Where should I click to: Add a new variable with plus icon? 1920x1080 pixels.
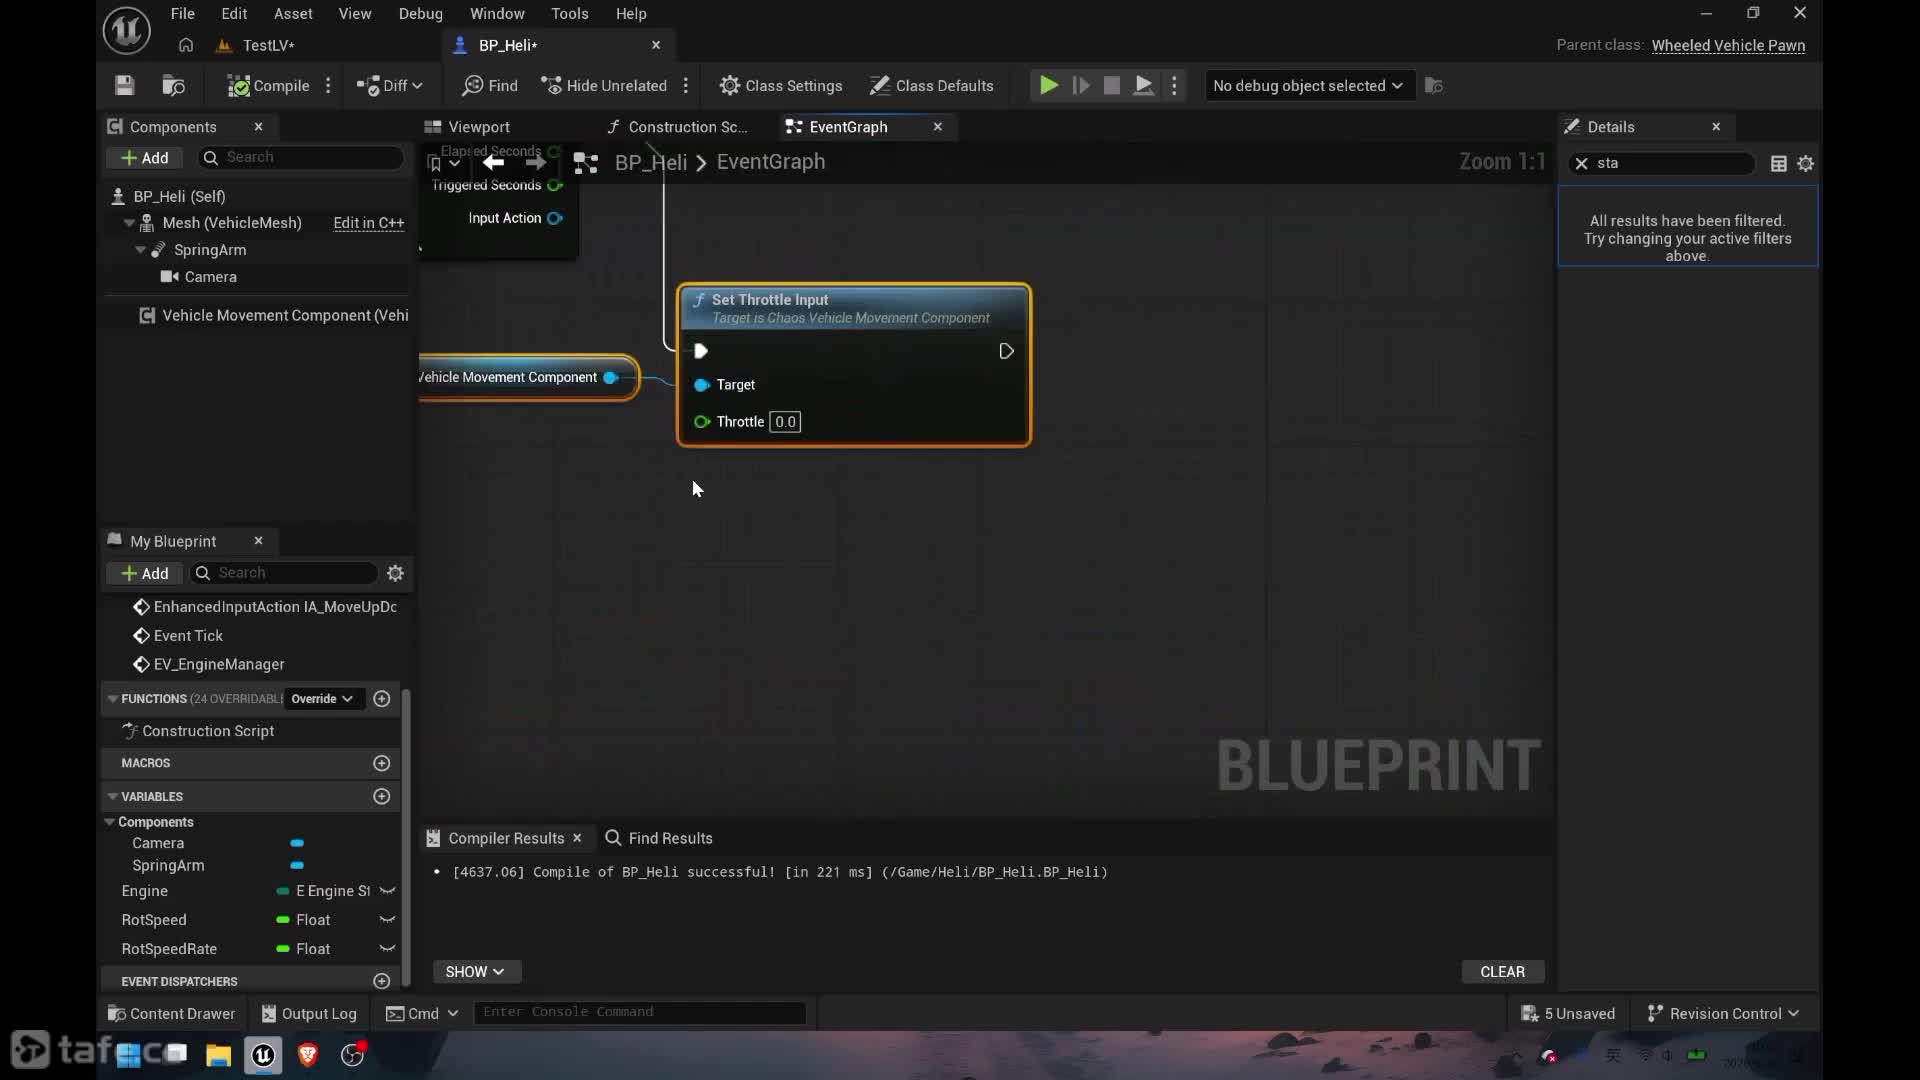(381, 797)
